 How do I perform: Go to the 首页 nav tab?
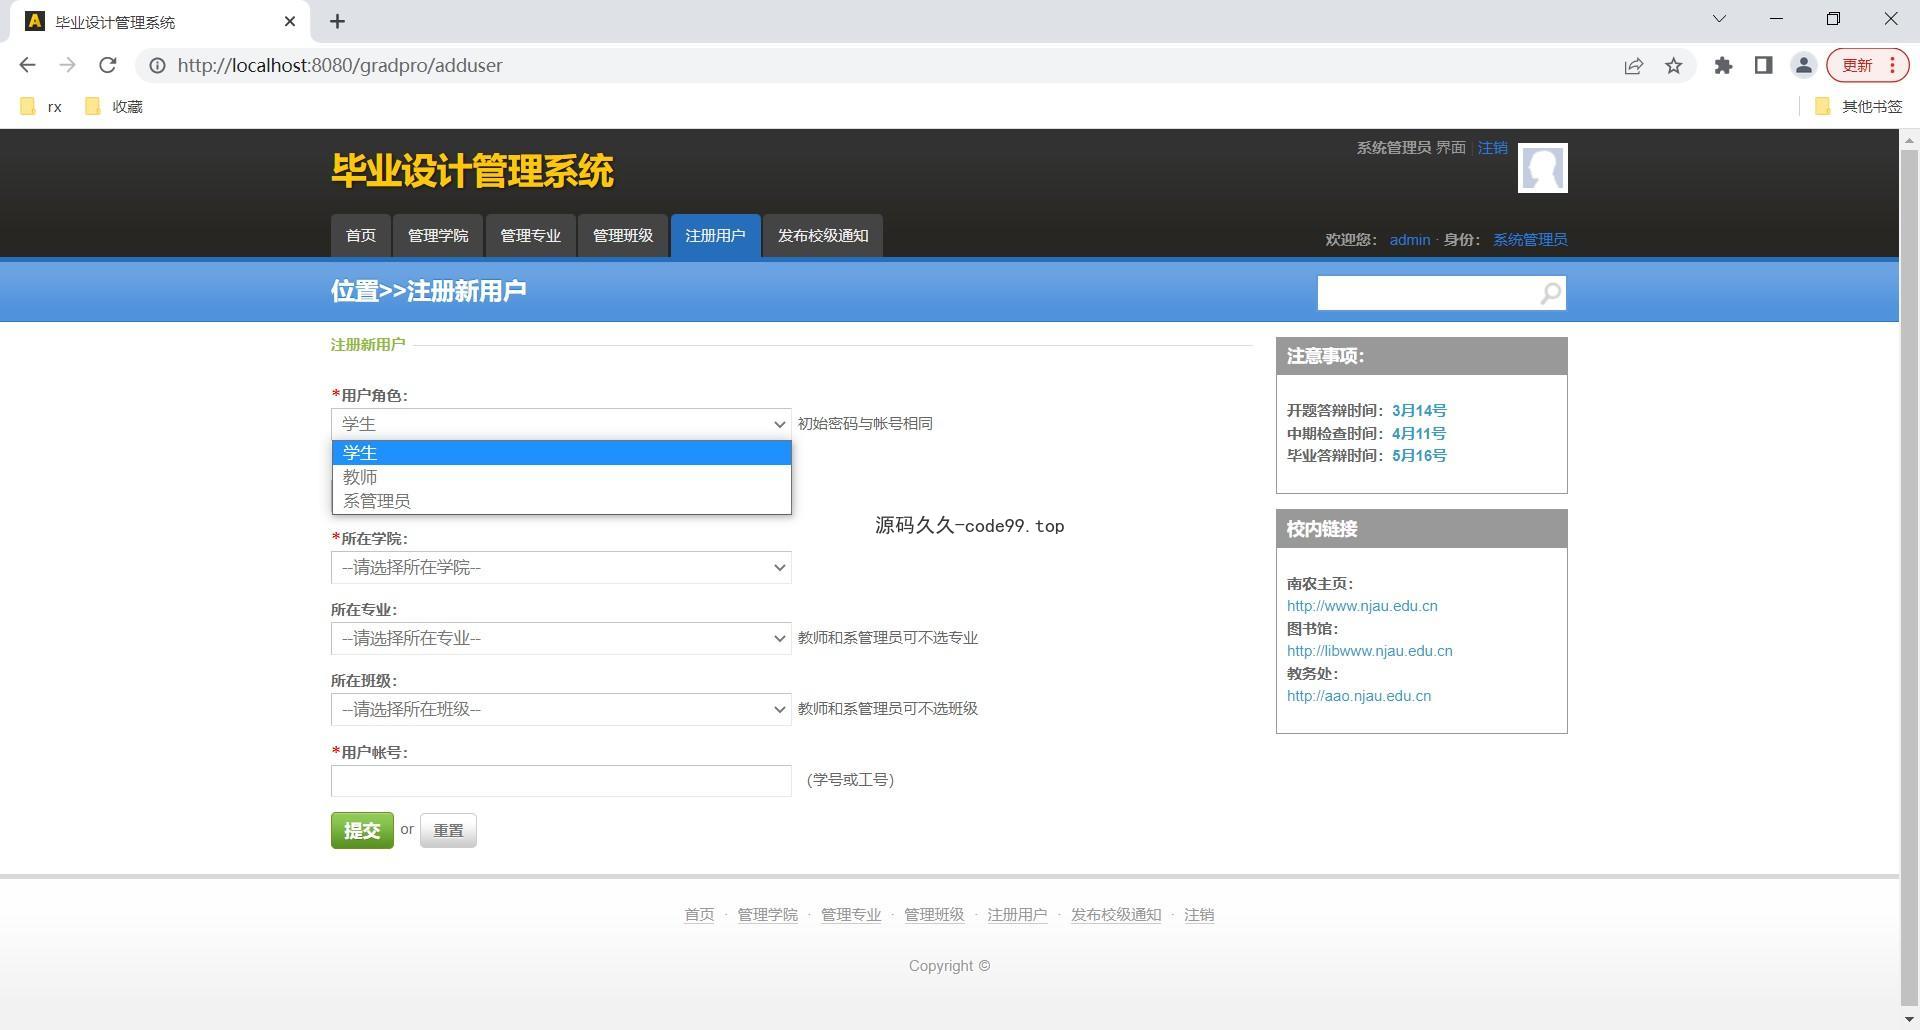(361, 236)
